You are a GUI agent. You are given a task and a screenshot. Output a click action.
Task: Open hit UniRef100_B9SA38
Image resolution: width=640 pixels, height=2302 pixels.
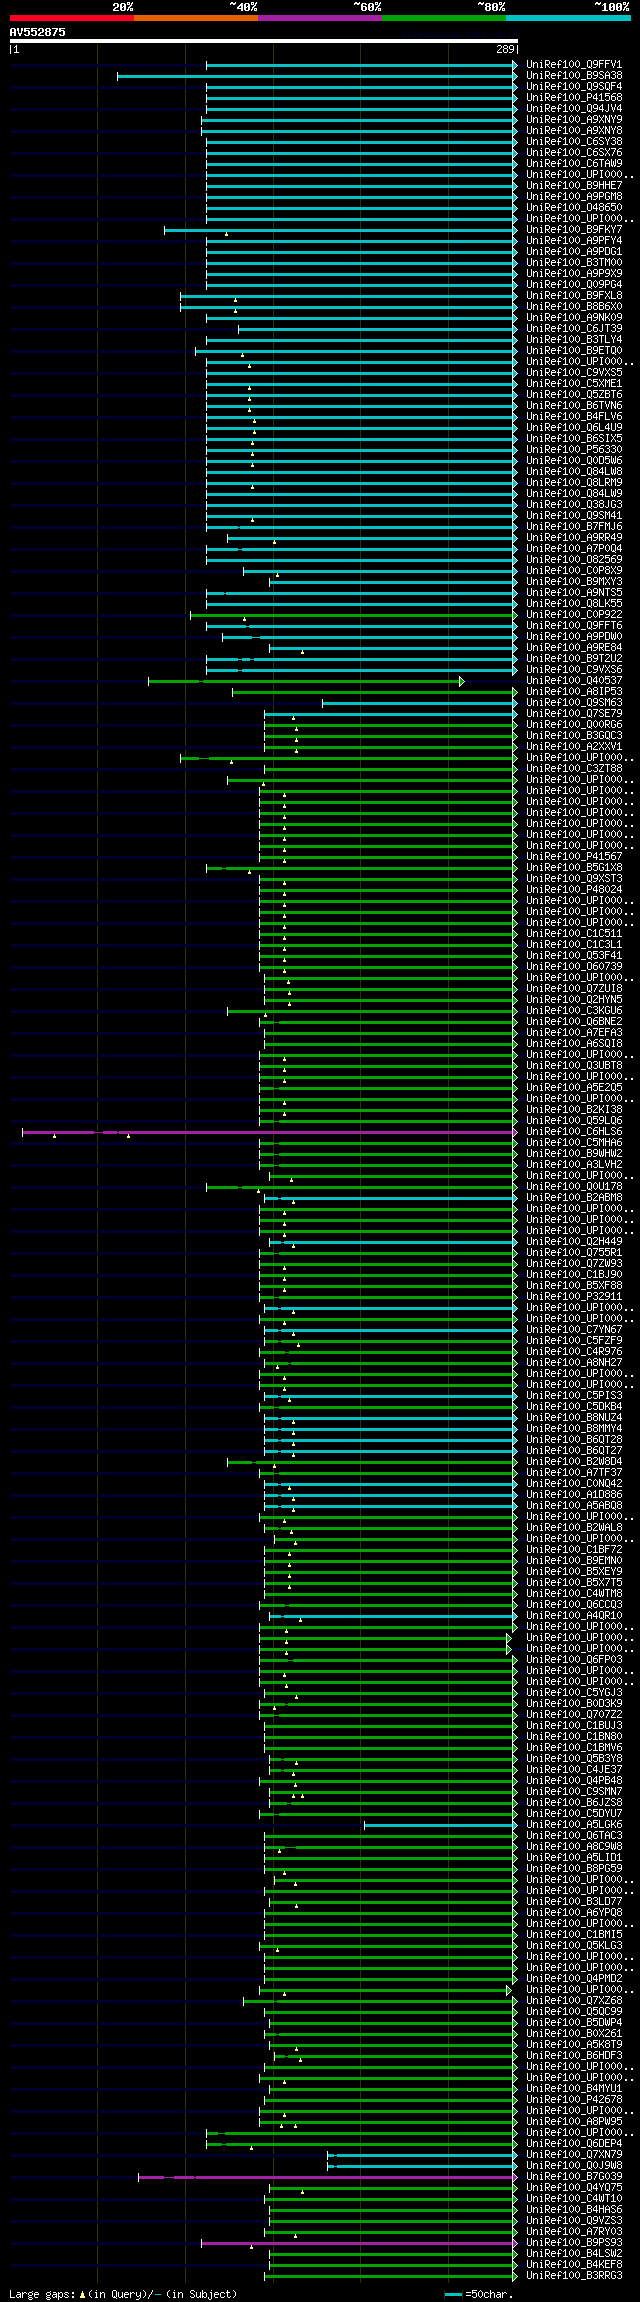click(574, 76)
